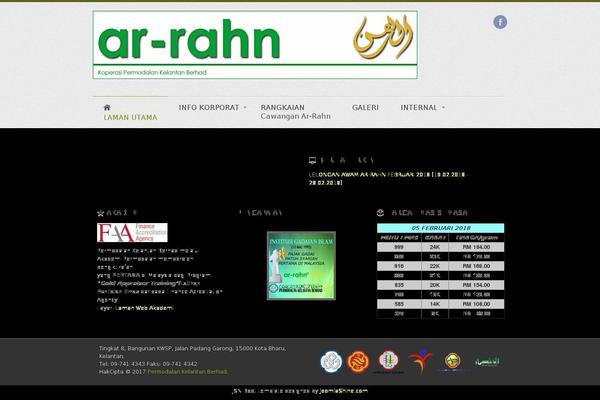Click the green Arabic script logo in footer
The width and height of the screenshot is (600, 400).
click(487, 361)
